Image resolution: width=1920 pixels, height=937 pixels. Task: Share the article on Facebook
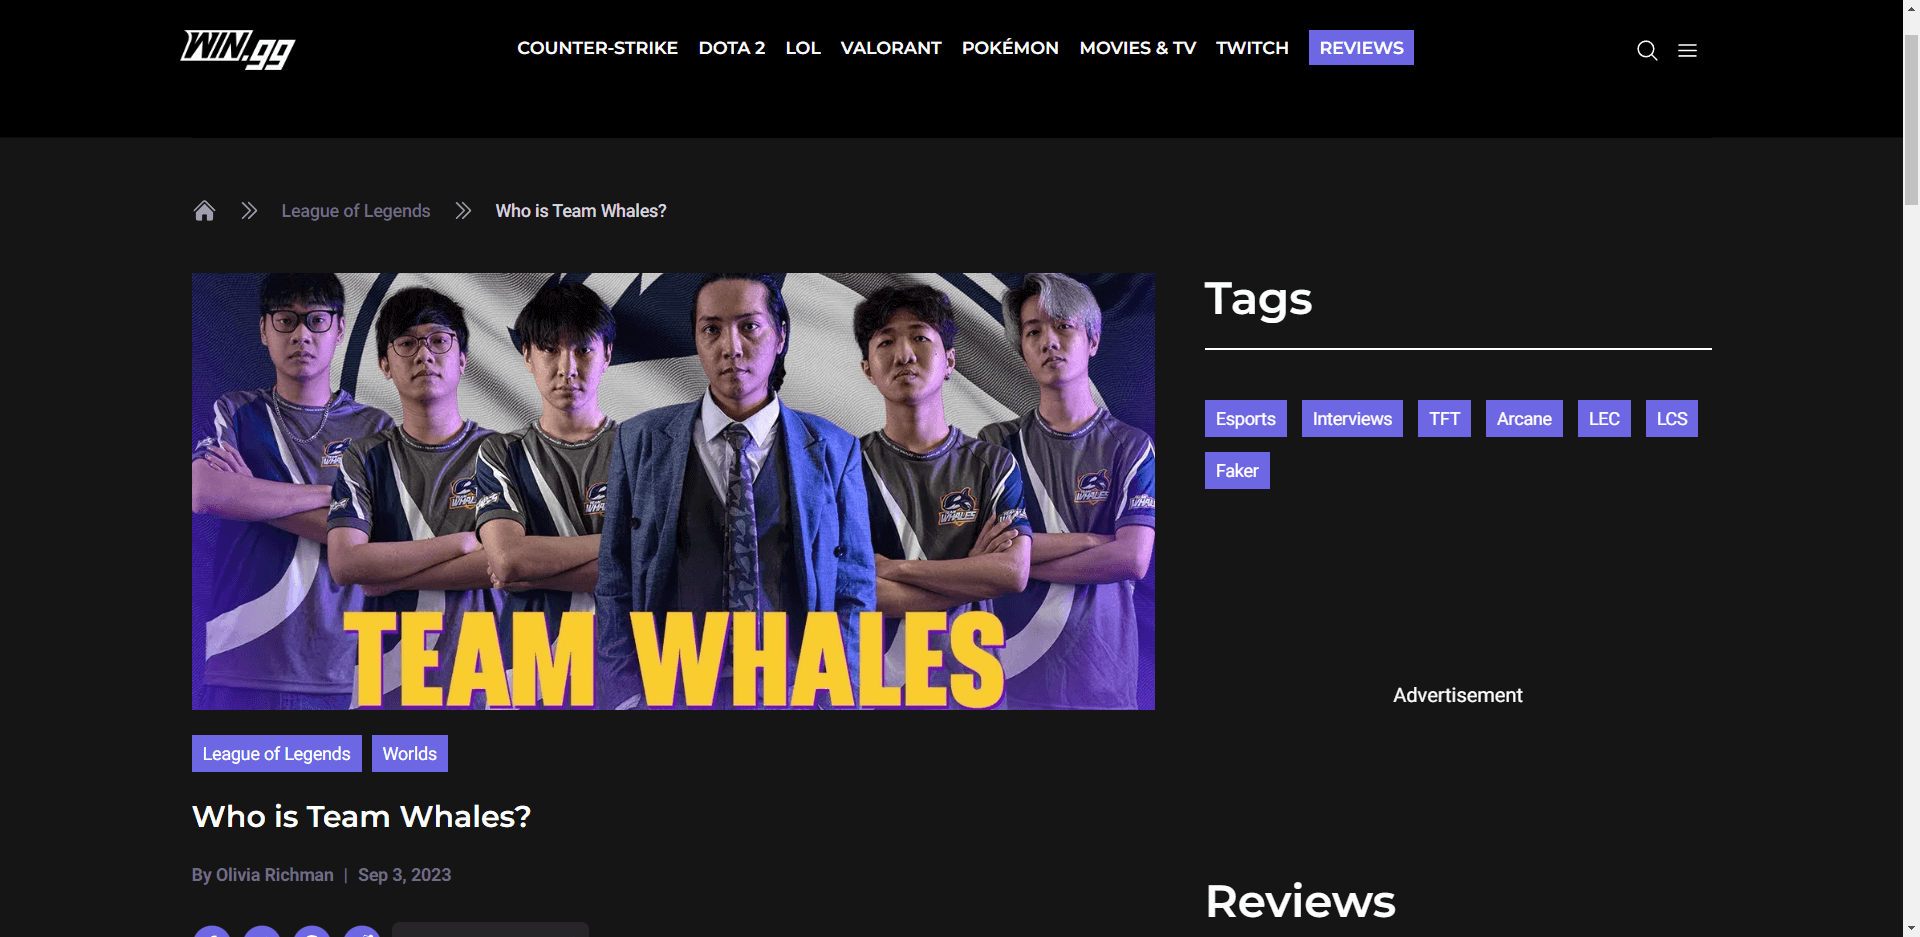click(212, 932)
